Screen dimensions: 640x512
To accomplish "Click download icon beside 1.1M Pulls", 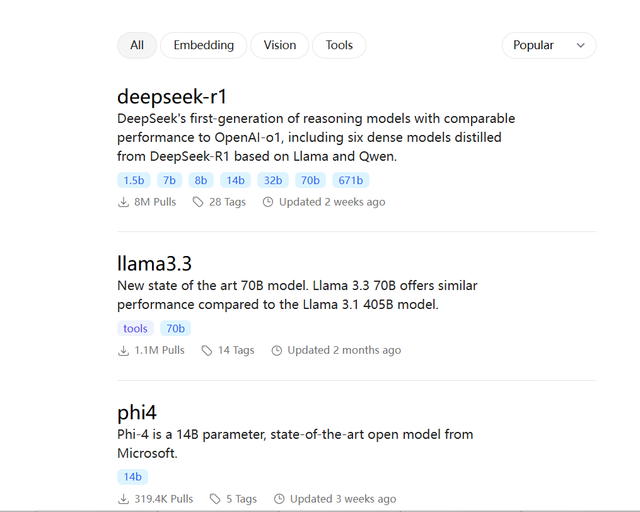I will [123, 351].
